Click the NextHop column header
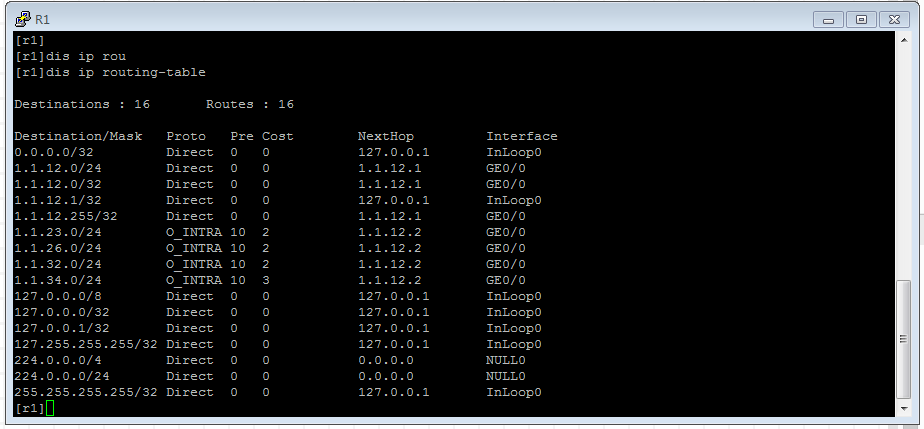 [x=386, y=136]
